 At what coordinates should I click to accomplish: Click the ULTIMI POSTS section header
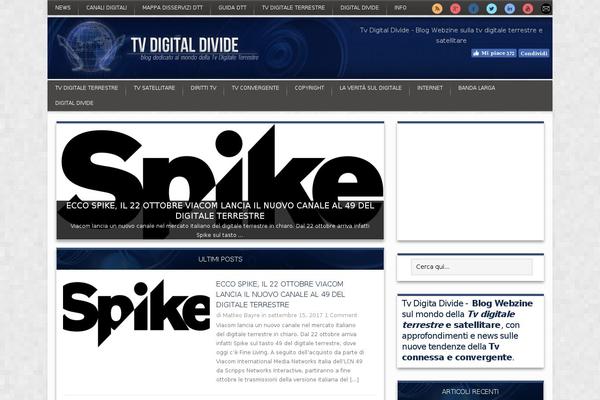(x=220, y=259)
